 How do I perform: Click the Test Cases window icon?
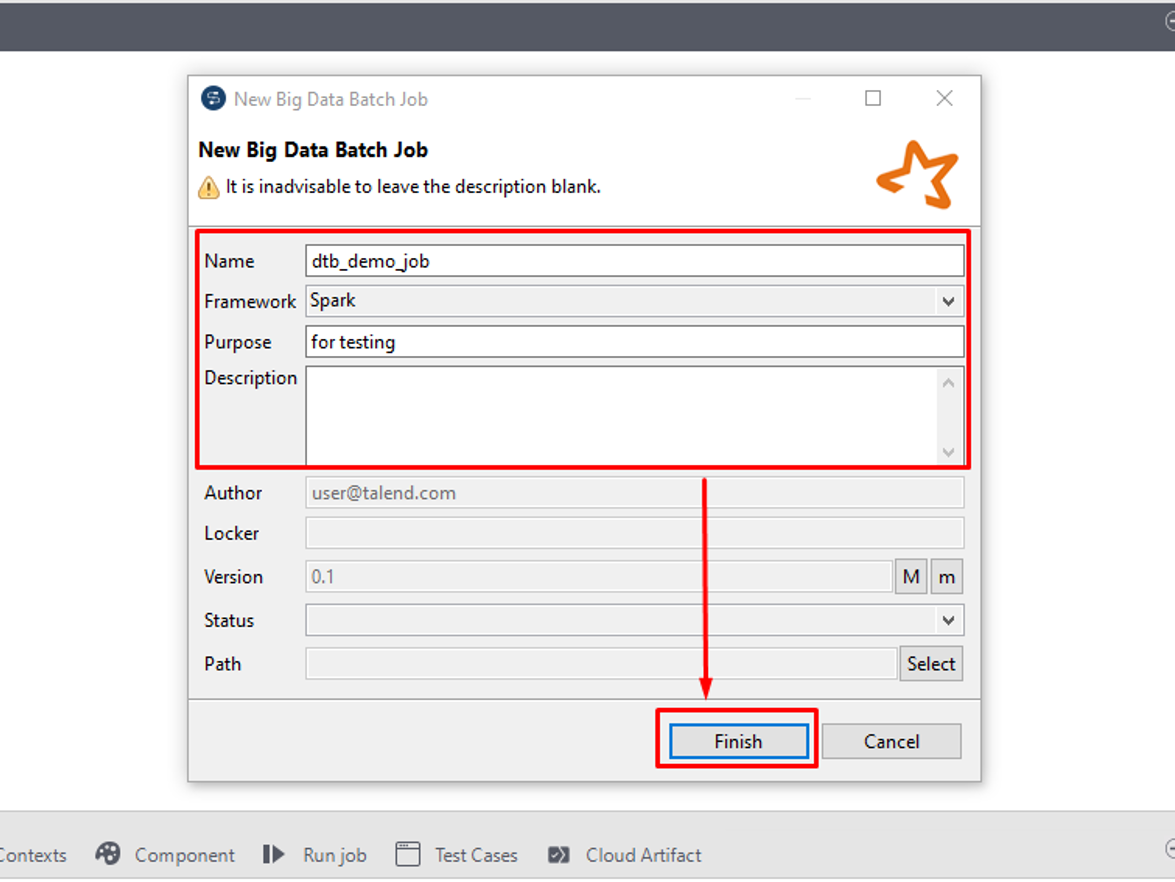point(408,854)
